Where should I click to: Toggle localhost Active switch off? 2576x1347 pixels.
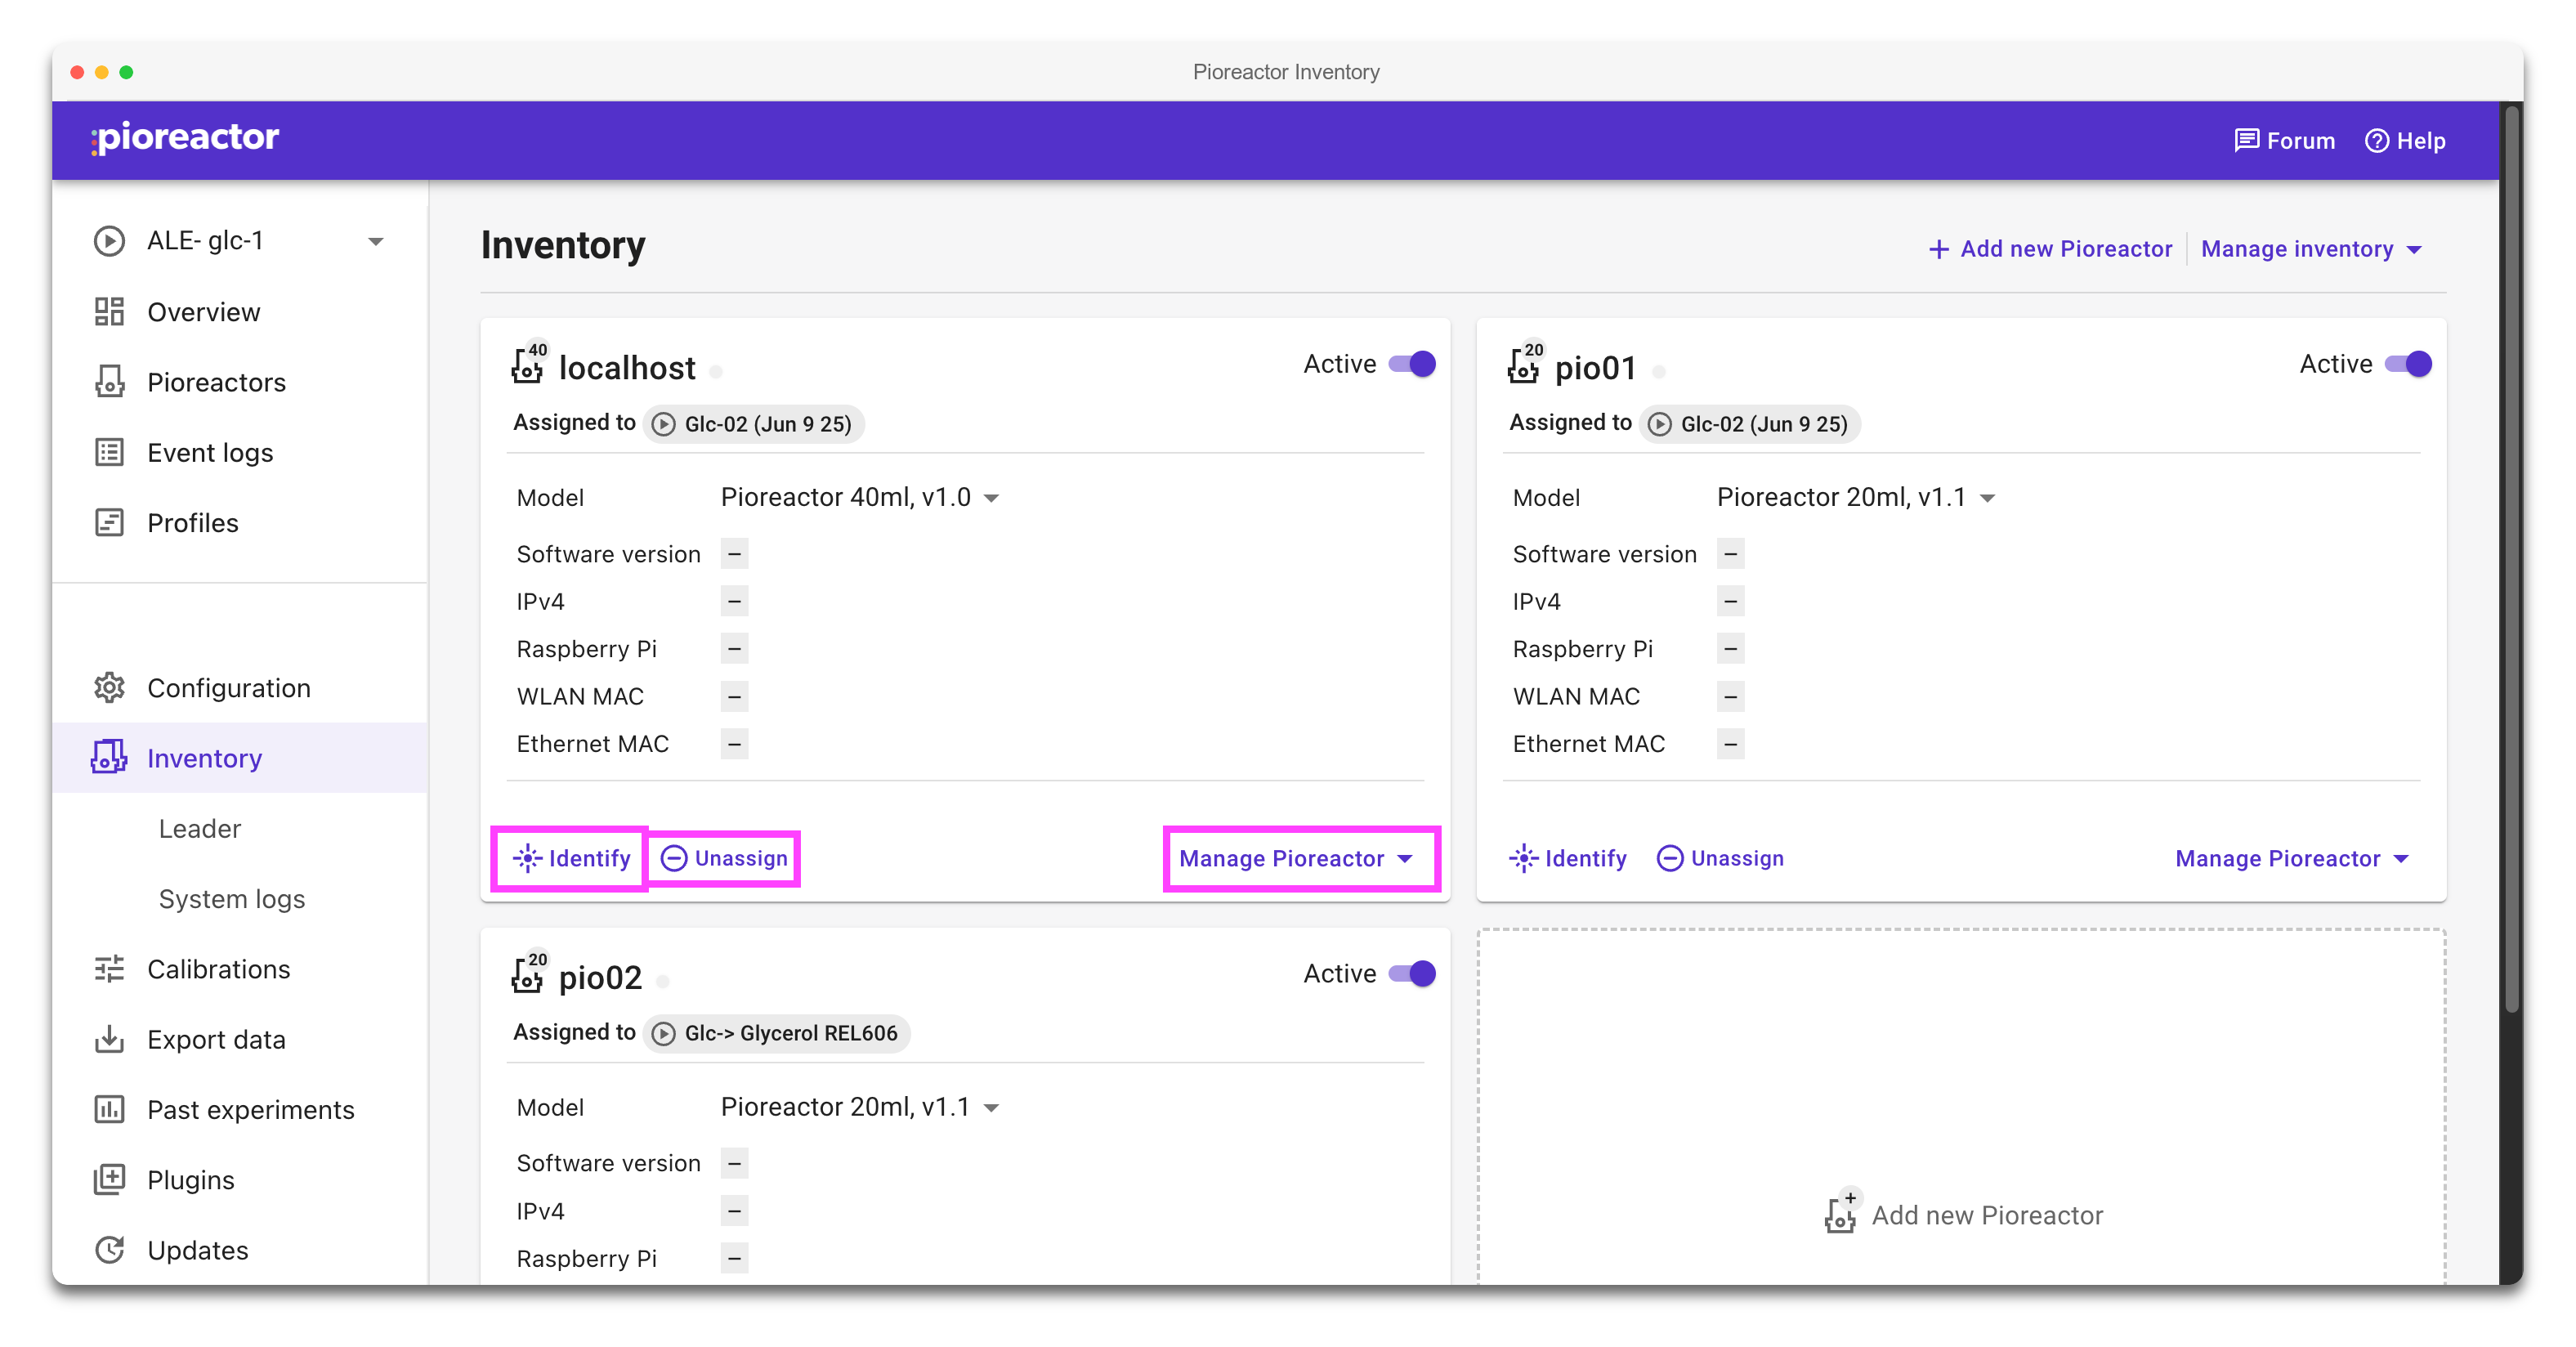[x=1412, y=364]
